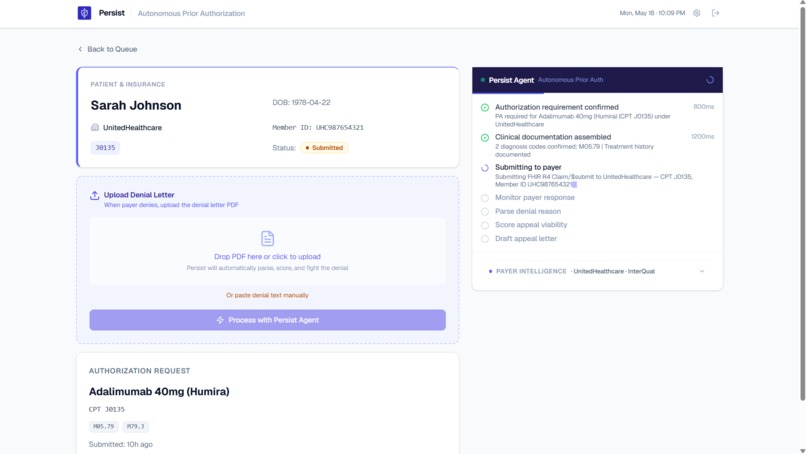Open settings via the gear icon
This screenshot has width=806, height=454.
pyautogui.click(x=697, y=13)
